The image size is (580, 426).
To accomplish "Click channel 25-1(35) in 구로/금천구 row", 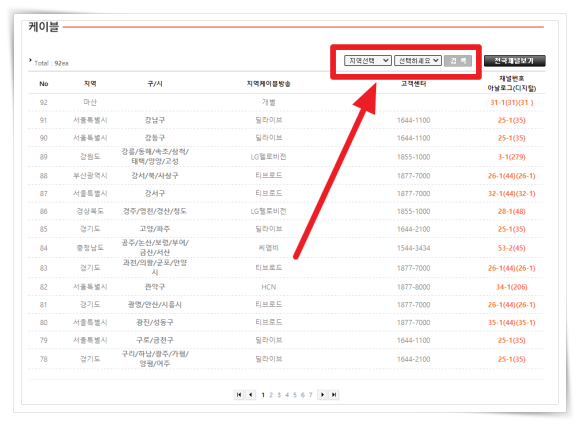I will coord(512,340).
